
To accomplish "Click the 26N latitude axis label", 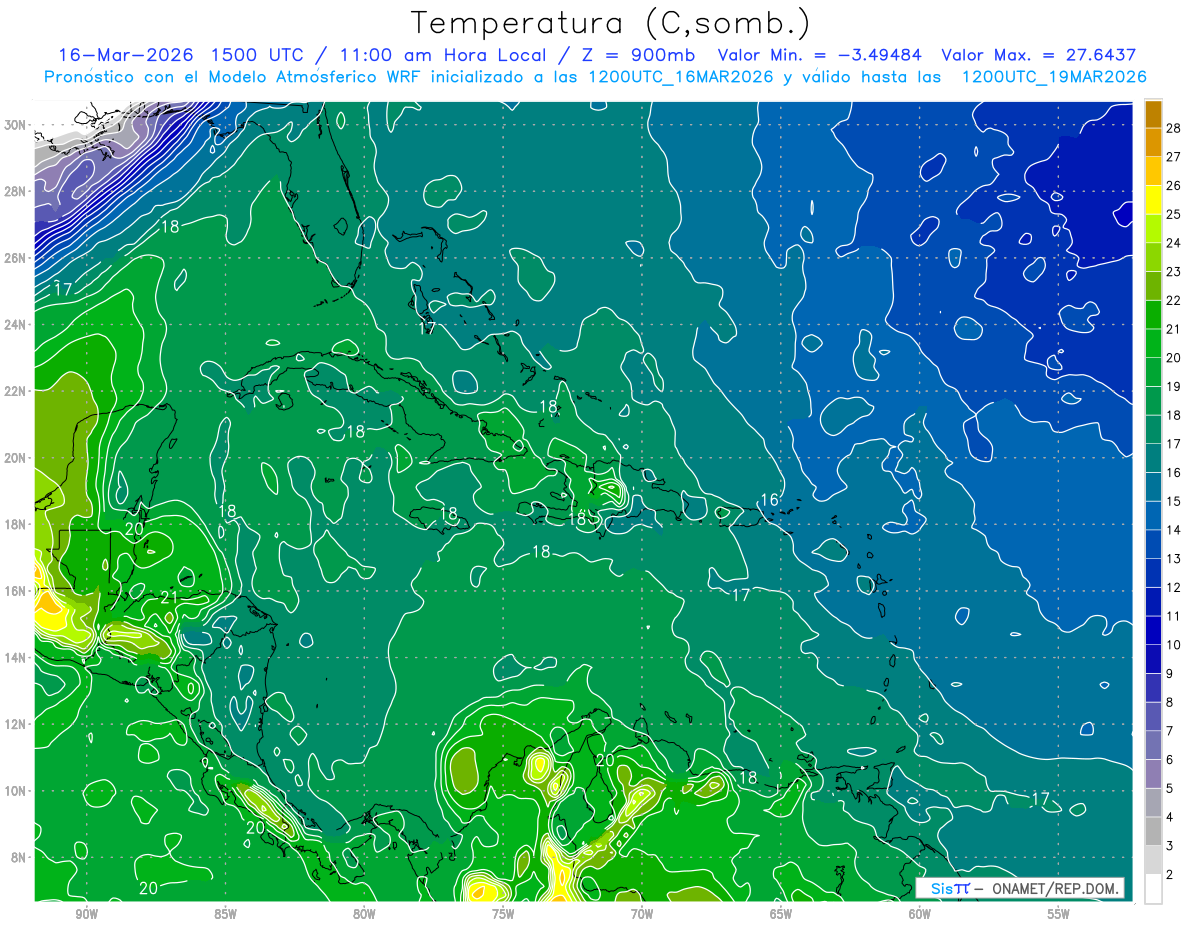I will [16, 258].
